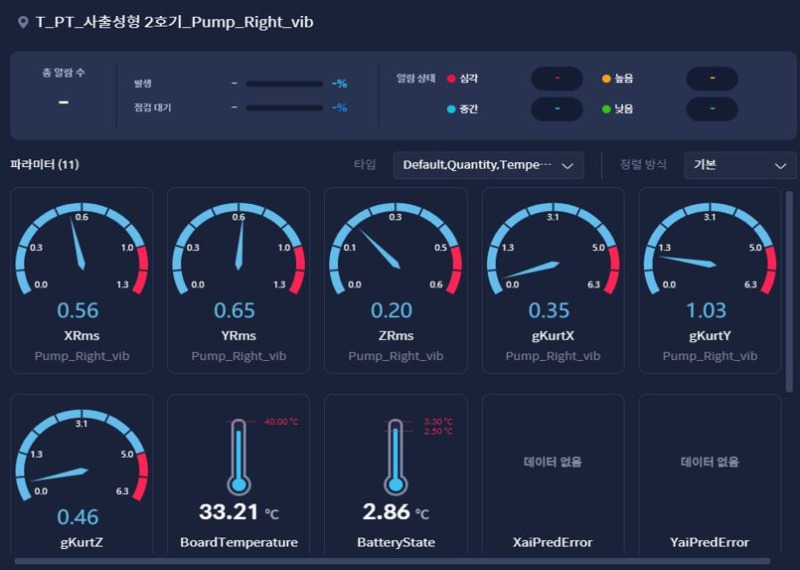Open the YaiPredError card with no data

710,475
